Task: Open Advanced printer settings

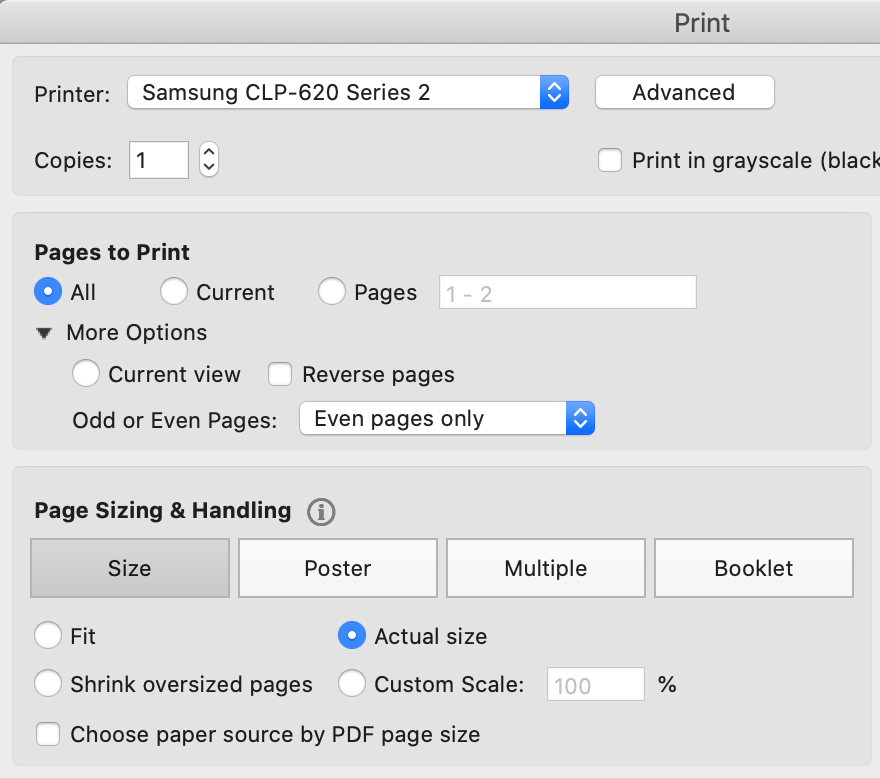Action: pyautogui.click(x=684, y=92)
